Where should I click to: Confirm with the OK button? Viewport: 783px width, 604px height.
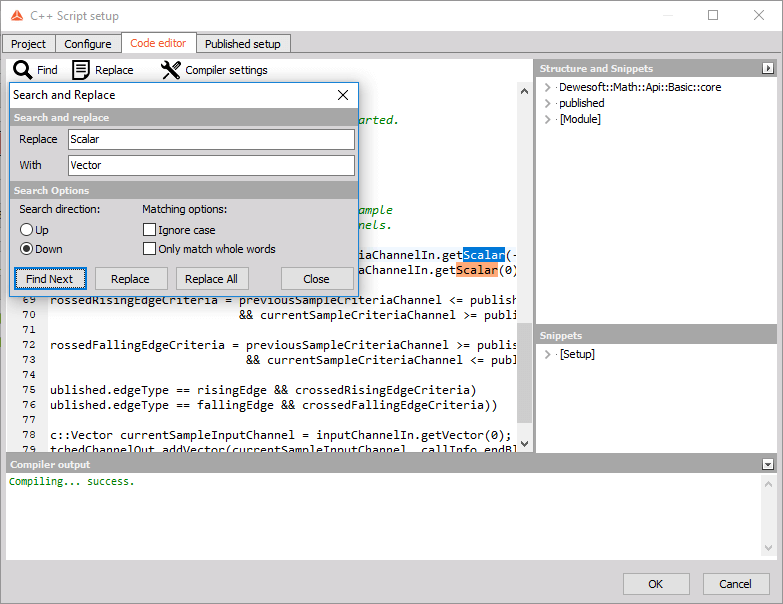(x=656, y=584)
